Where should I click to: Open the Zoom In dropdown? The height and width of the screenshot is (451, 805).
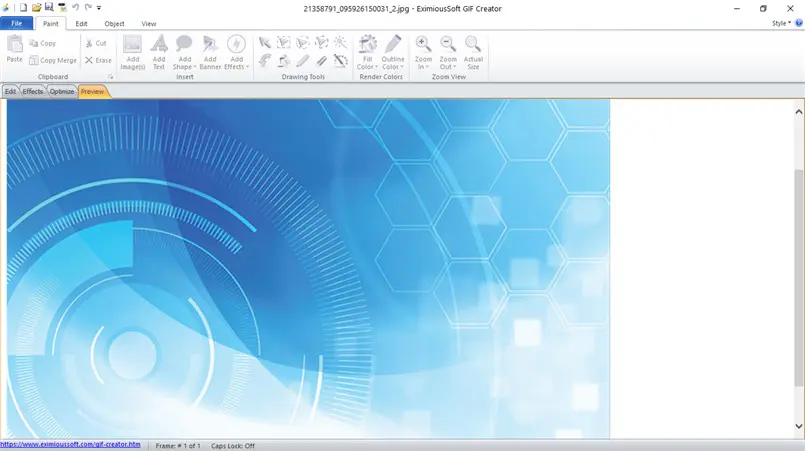point(423,52)
